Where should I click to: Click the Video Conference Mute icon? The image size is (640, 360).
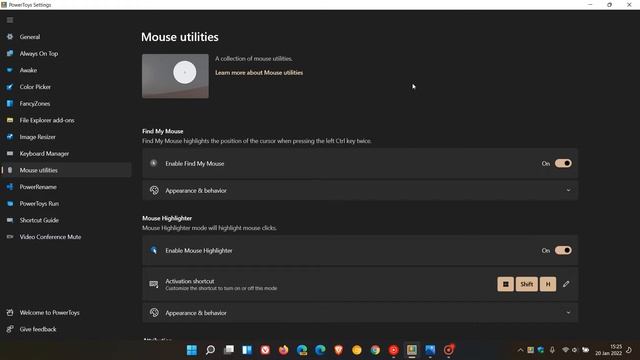(10, 237)
